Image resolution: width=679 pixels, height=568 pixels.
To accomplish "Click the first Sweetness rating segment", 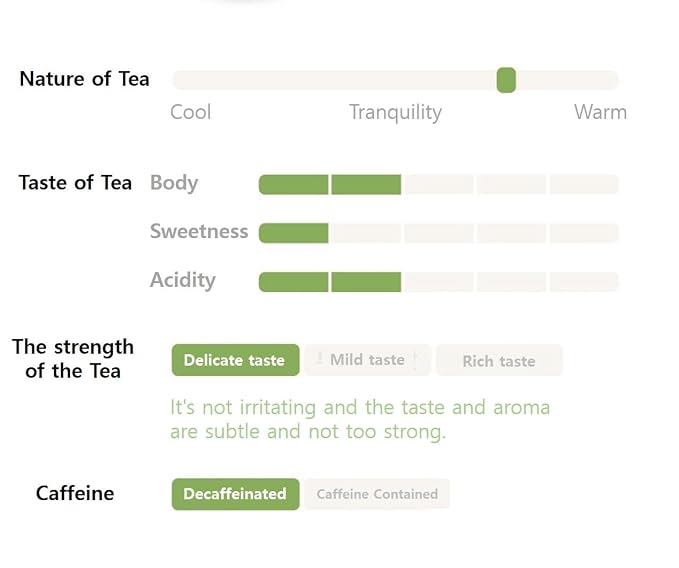I will (293, 233).
